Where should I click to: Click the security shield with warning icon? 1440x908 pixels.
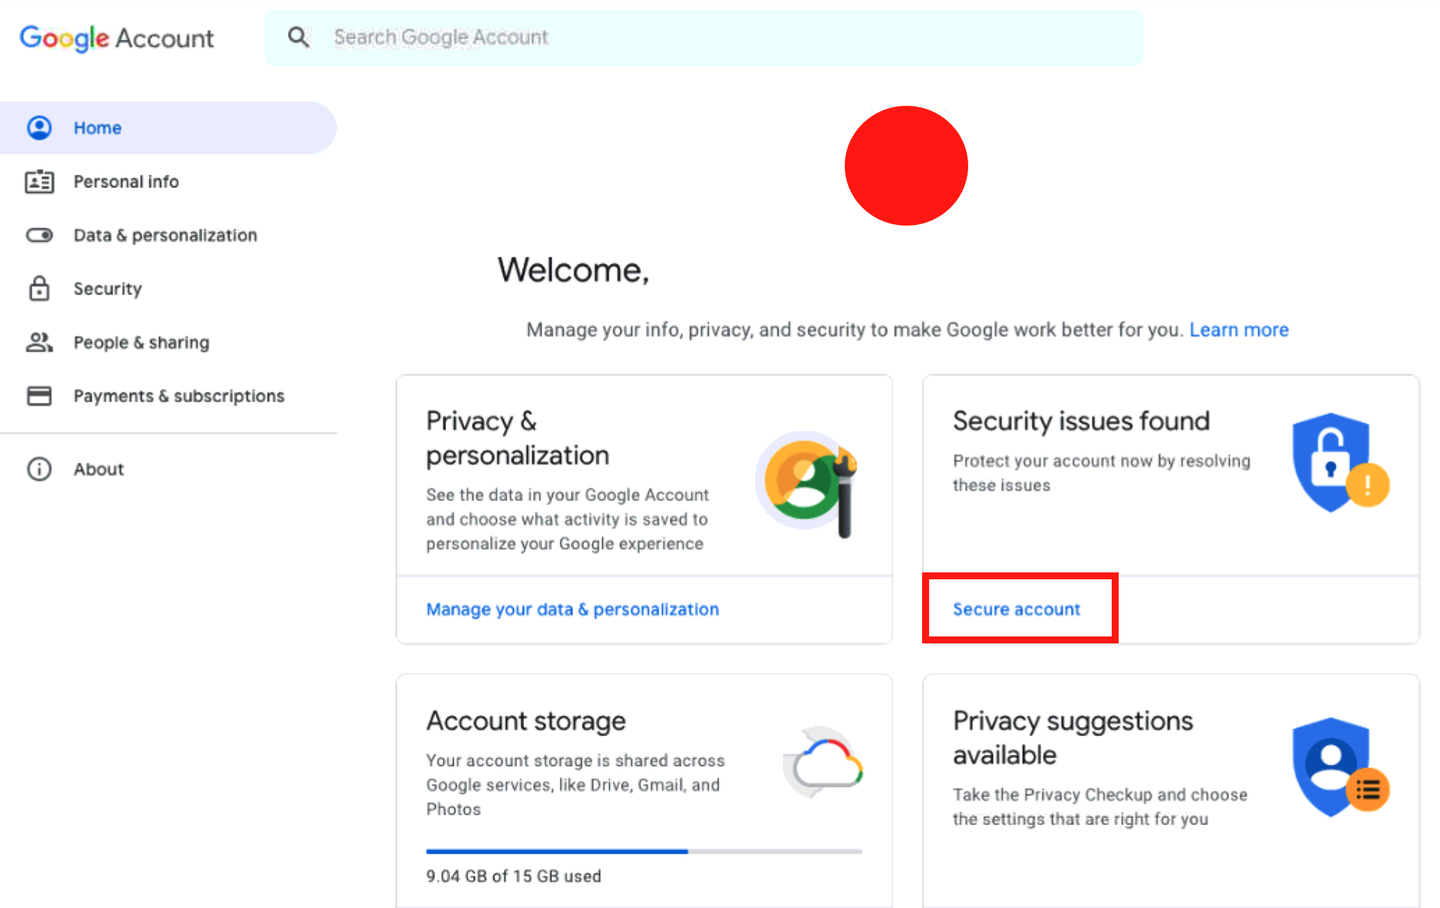[x=1340, y=462]
